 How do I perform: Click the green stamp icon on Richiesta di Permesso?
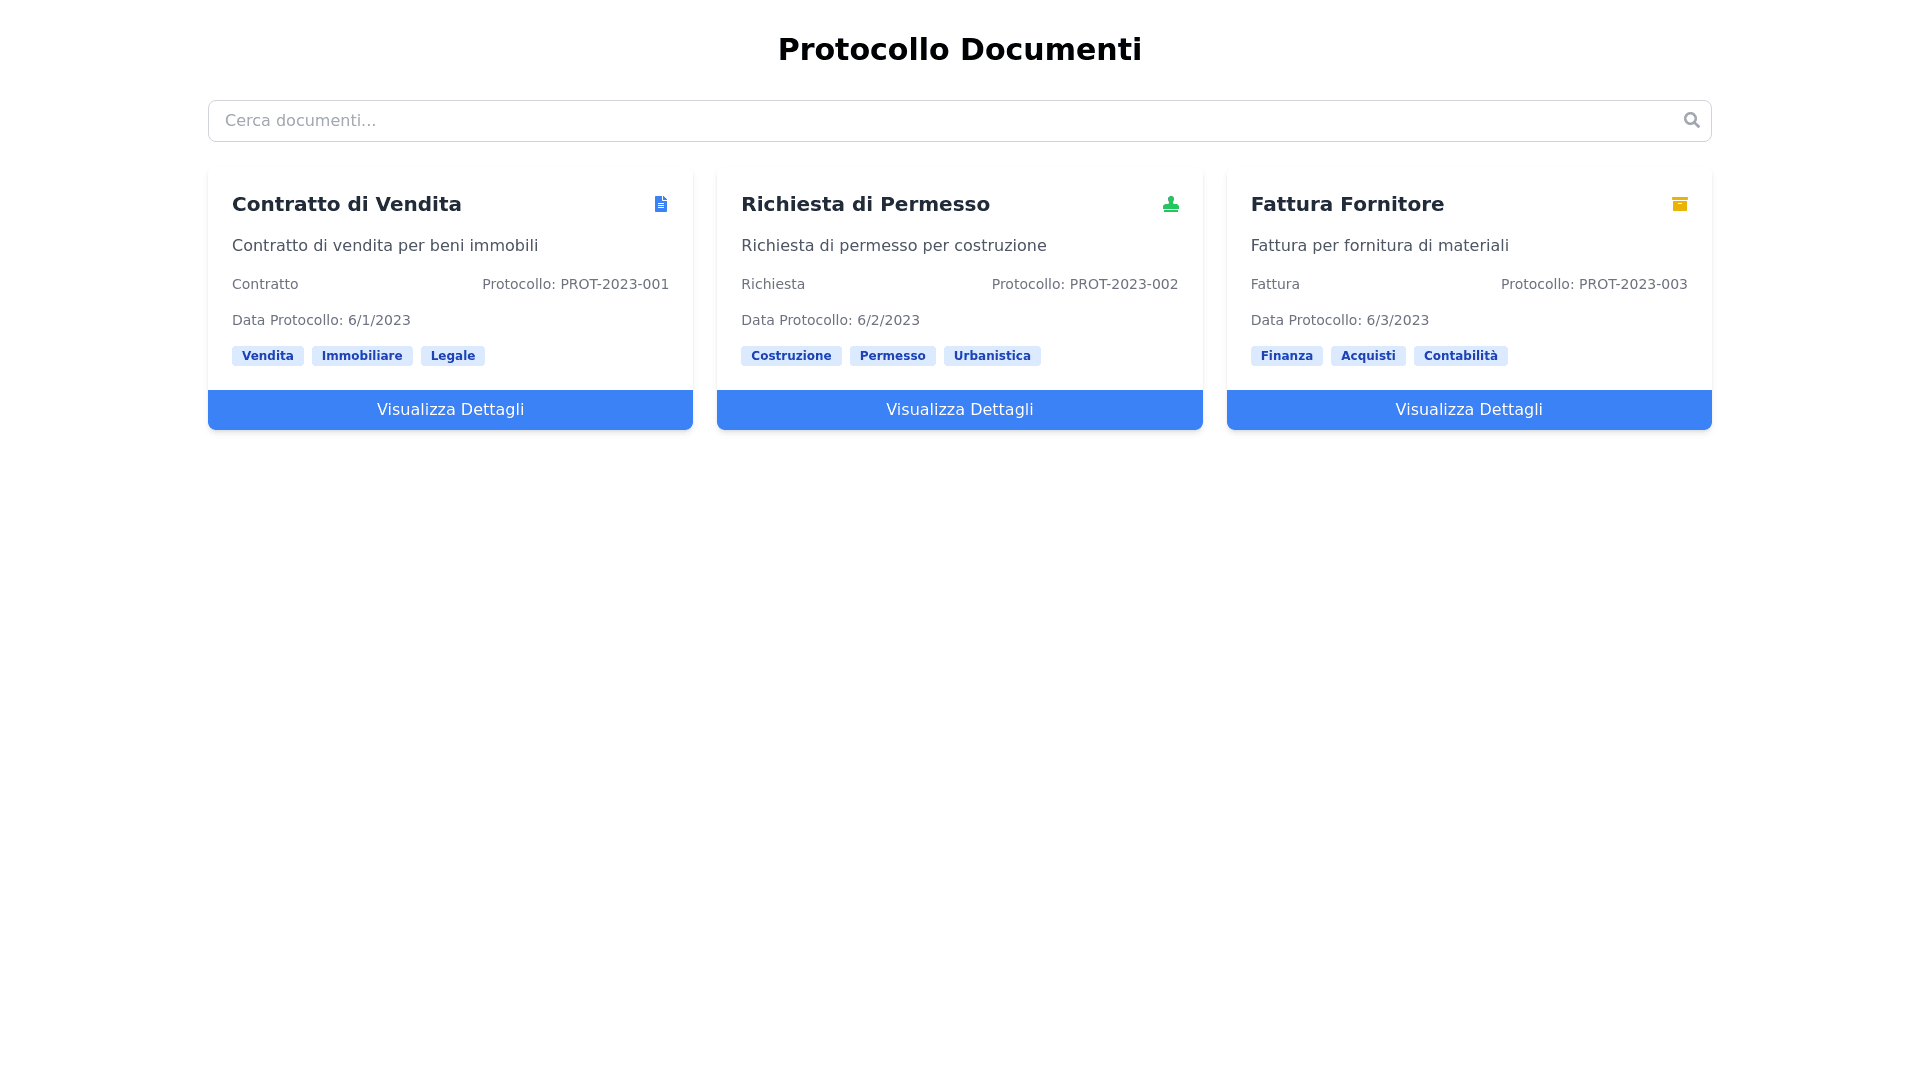click(1170, 204)
